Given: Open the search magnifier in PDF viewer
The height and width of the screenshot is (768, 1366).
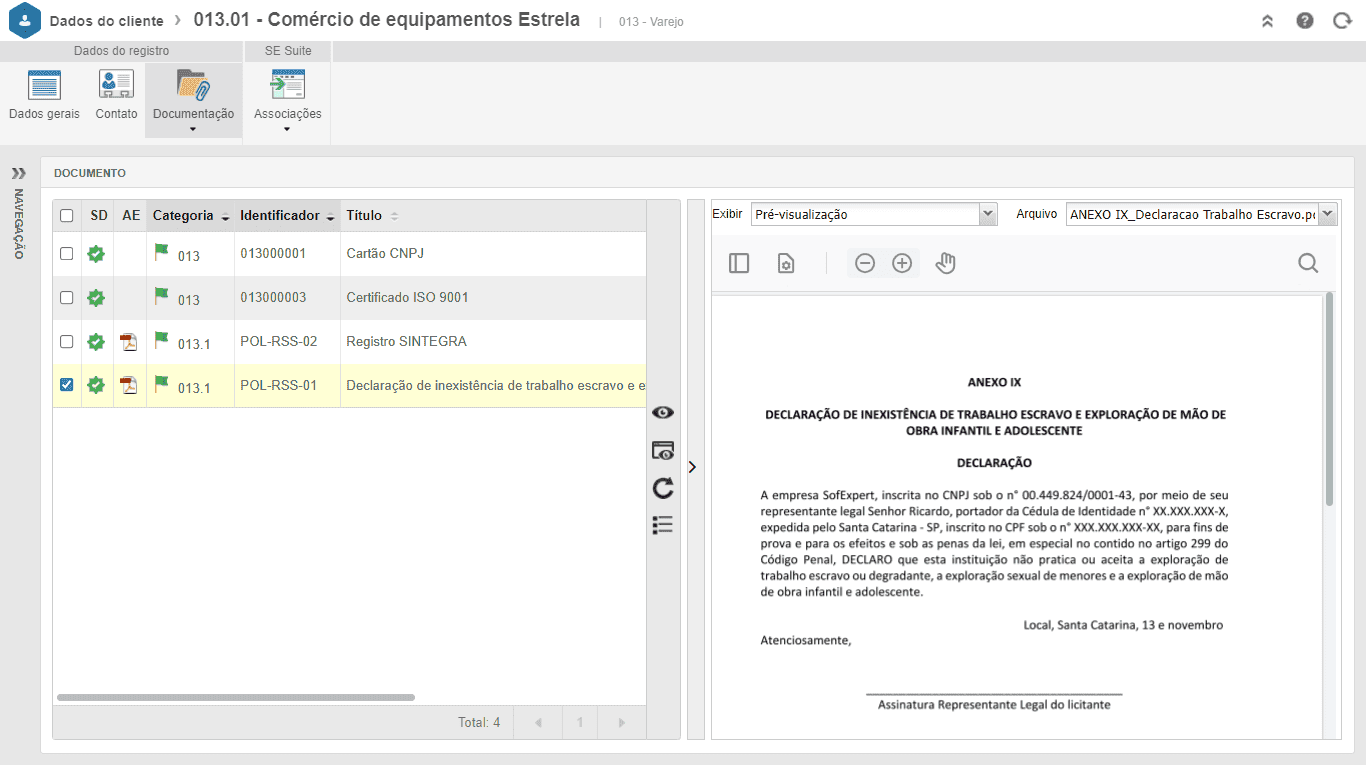Looking at the screenshot, I should (x=1308, y=263).
